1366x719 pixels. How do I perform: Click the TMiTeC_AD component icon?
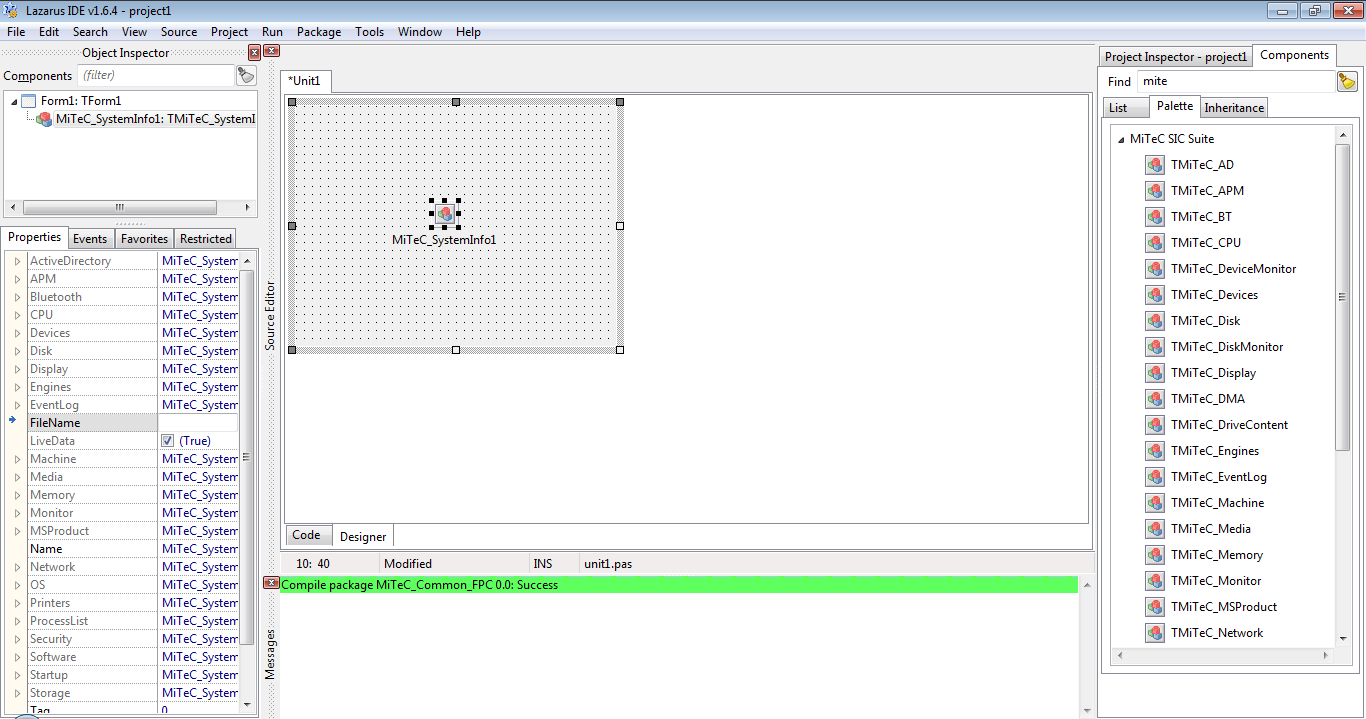1156,165
